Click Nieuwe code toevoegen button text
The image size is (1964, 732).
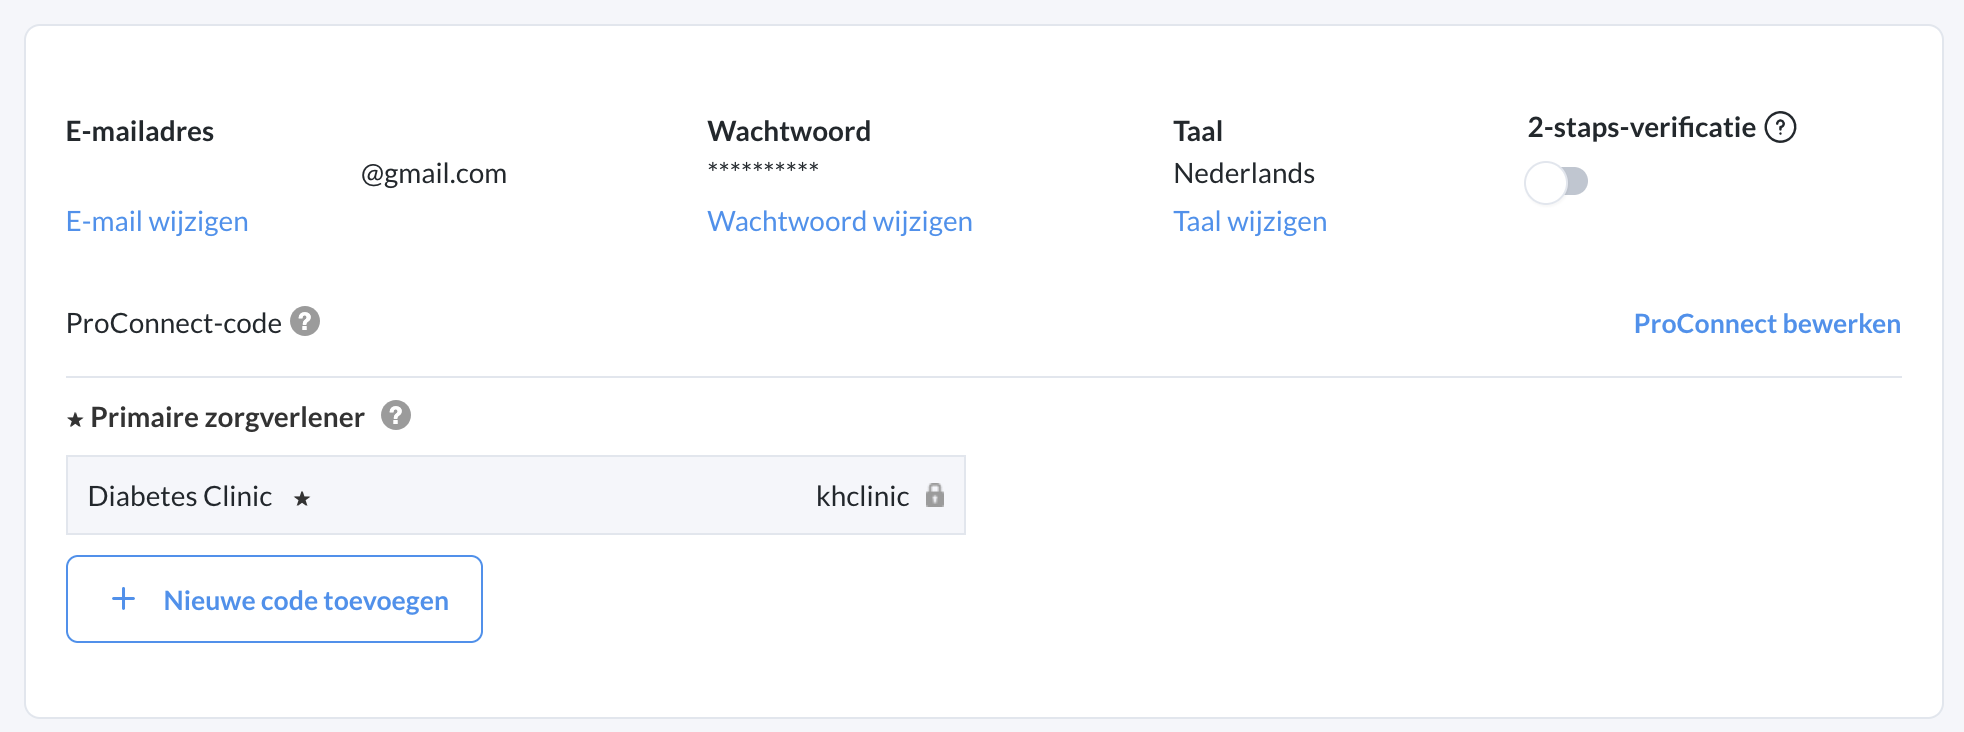[x=306, y=600]
